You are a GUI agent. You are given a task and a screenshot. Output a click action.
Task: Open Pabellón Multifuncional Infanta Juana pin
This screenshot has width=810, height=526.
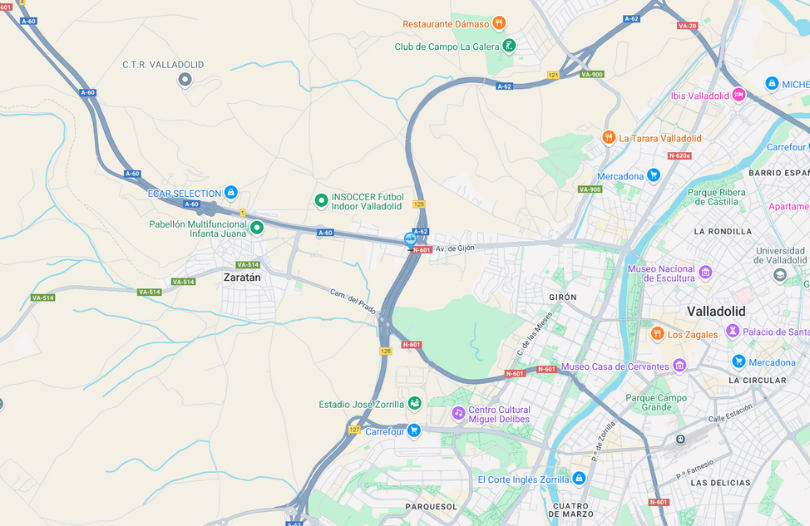click(257, 227)
